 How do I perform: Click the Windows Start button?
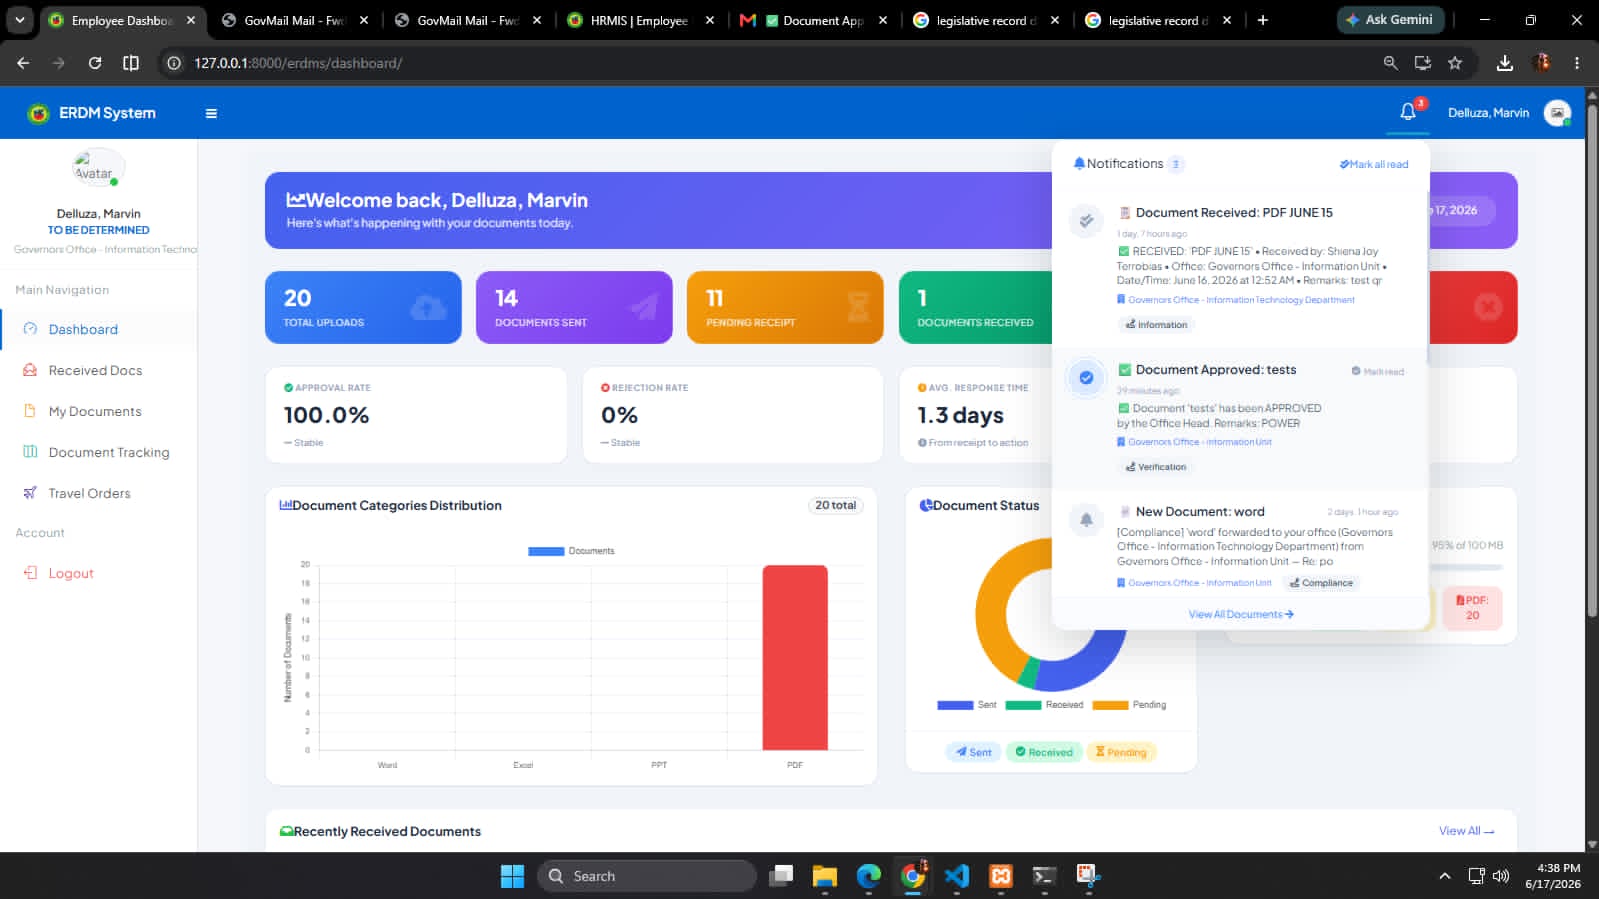(x=512, y=876)
